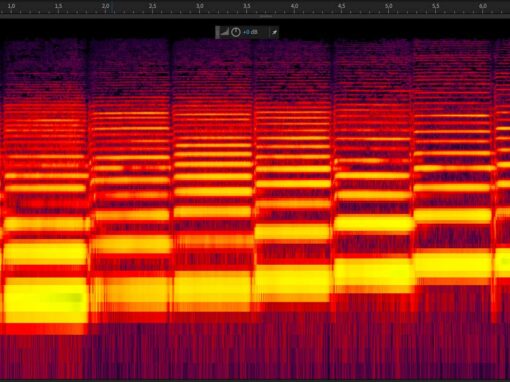Set playhead at the 5.0 ruler mark

(388, 6)
